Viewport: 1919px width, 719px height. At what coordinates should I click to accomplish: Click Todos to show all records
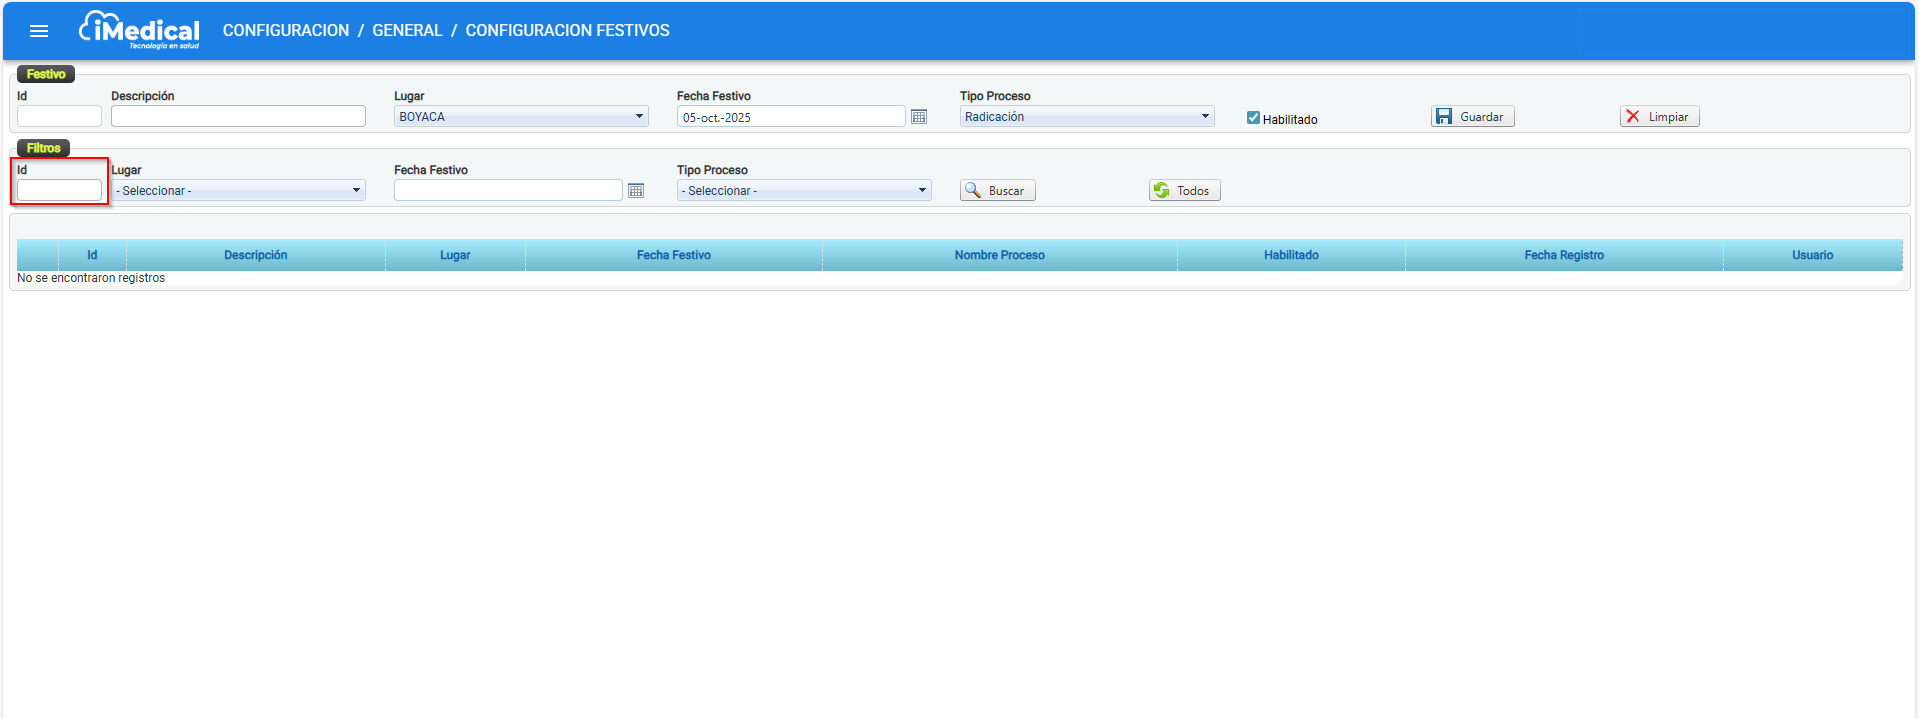1184,191
